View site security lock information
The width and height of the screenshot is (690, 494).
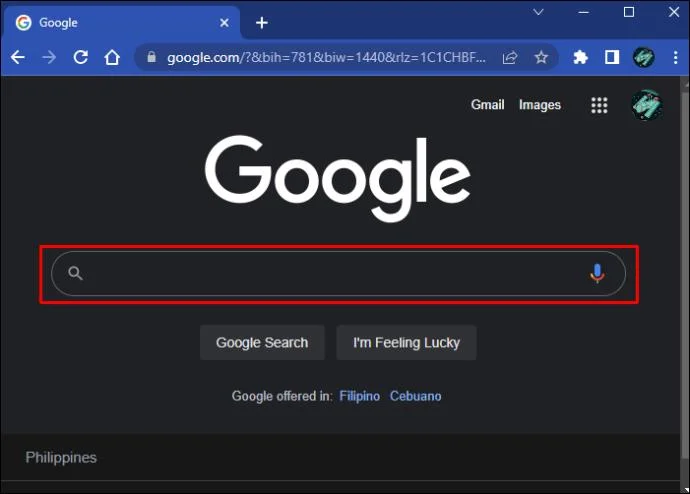(151, 57)
